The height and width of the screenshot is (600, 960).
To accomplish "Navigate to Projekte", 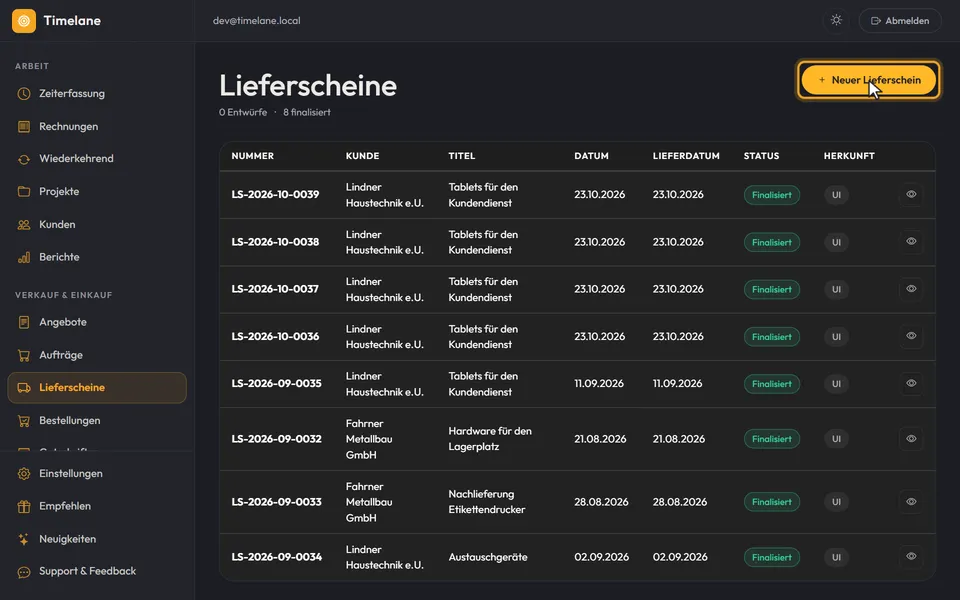I will click(x=97, y=191).
